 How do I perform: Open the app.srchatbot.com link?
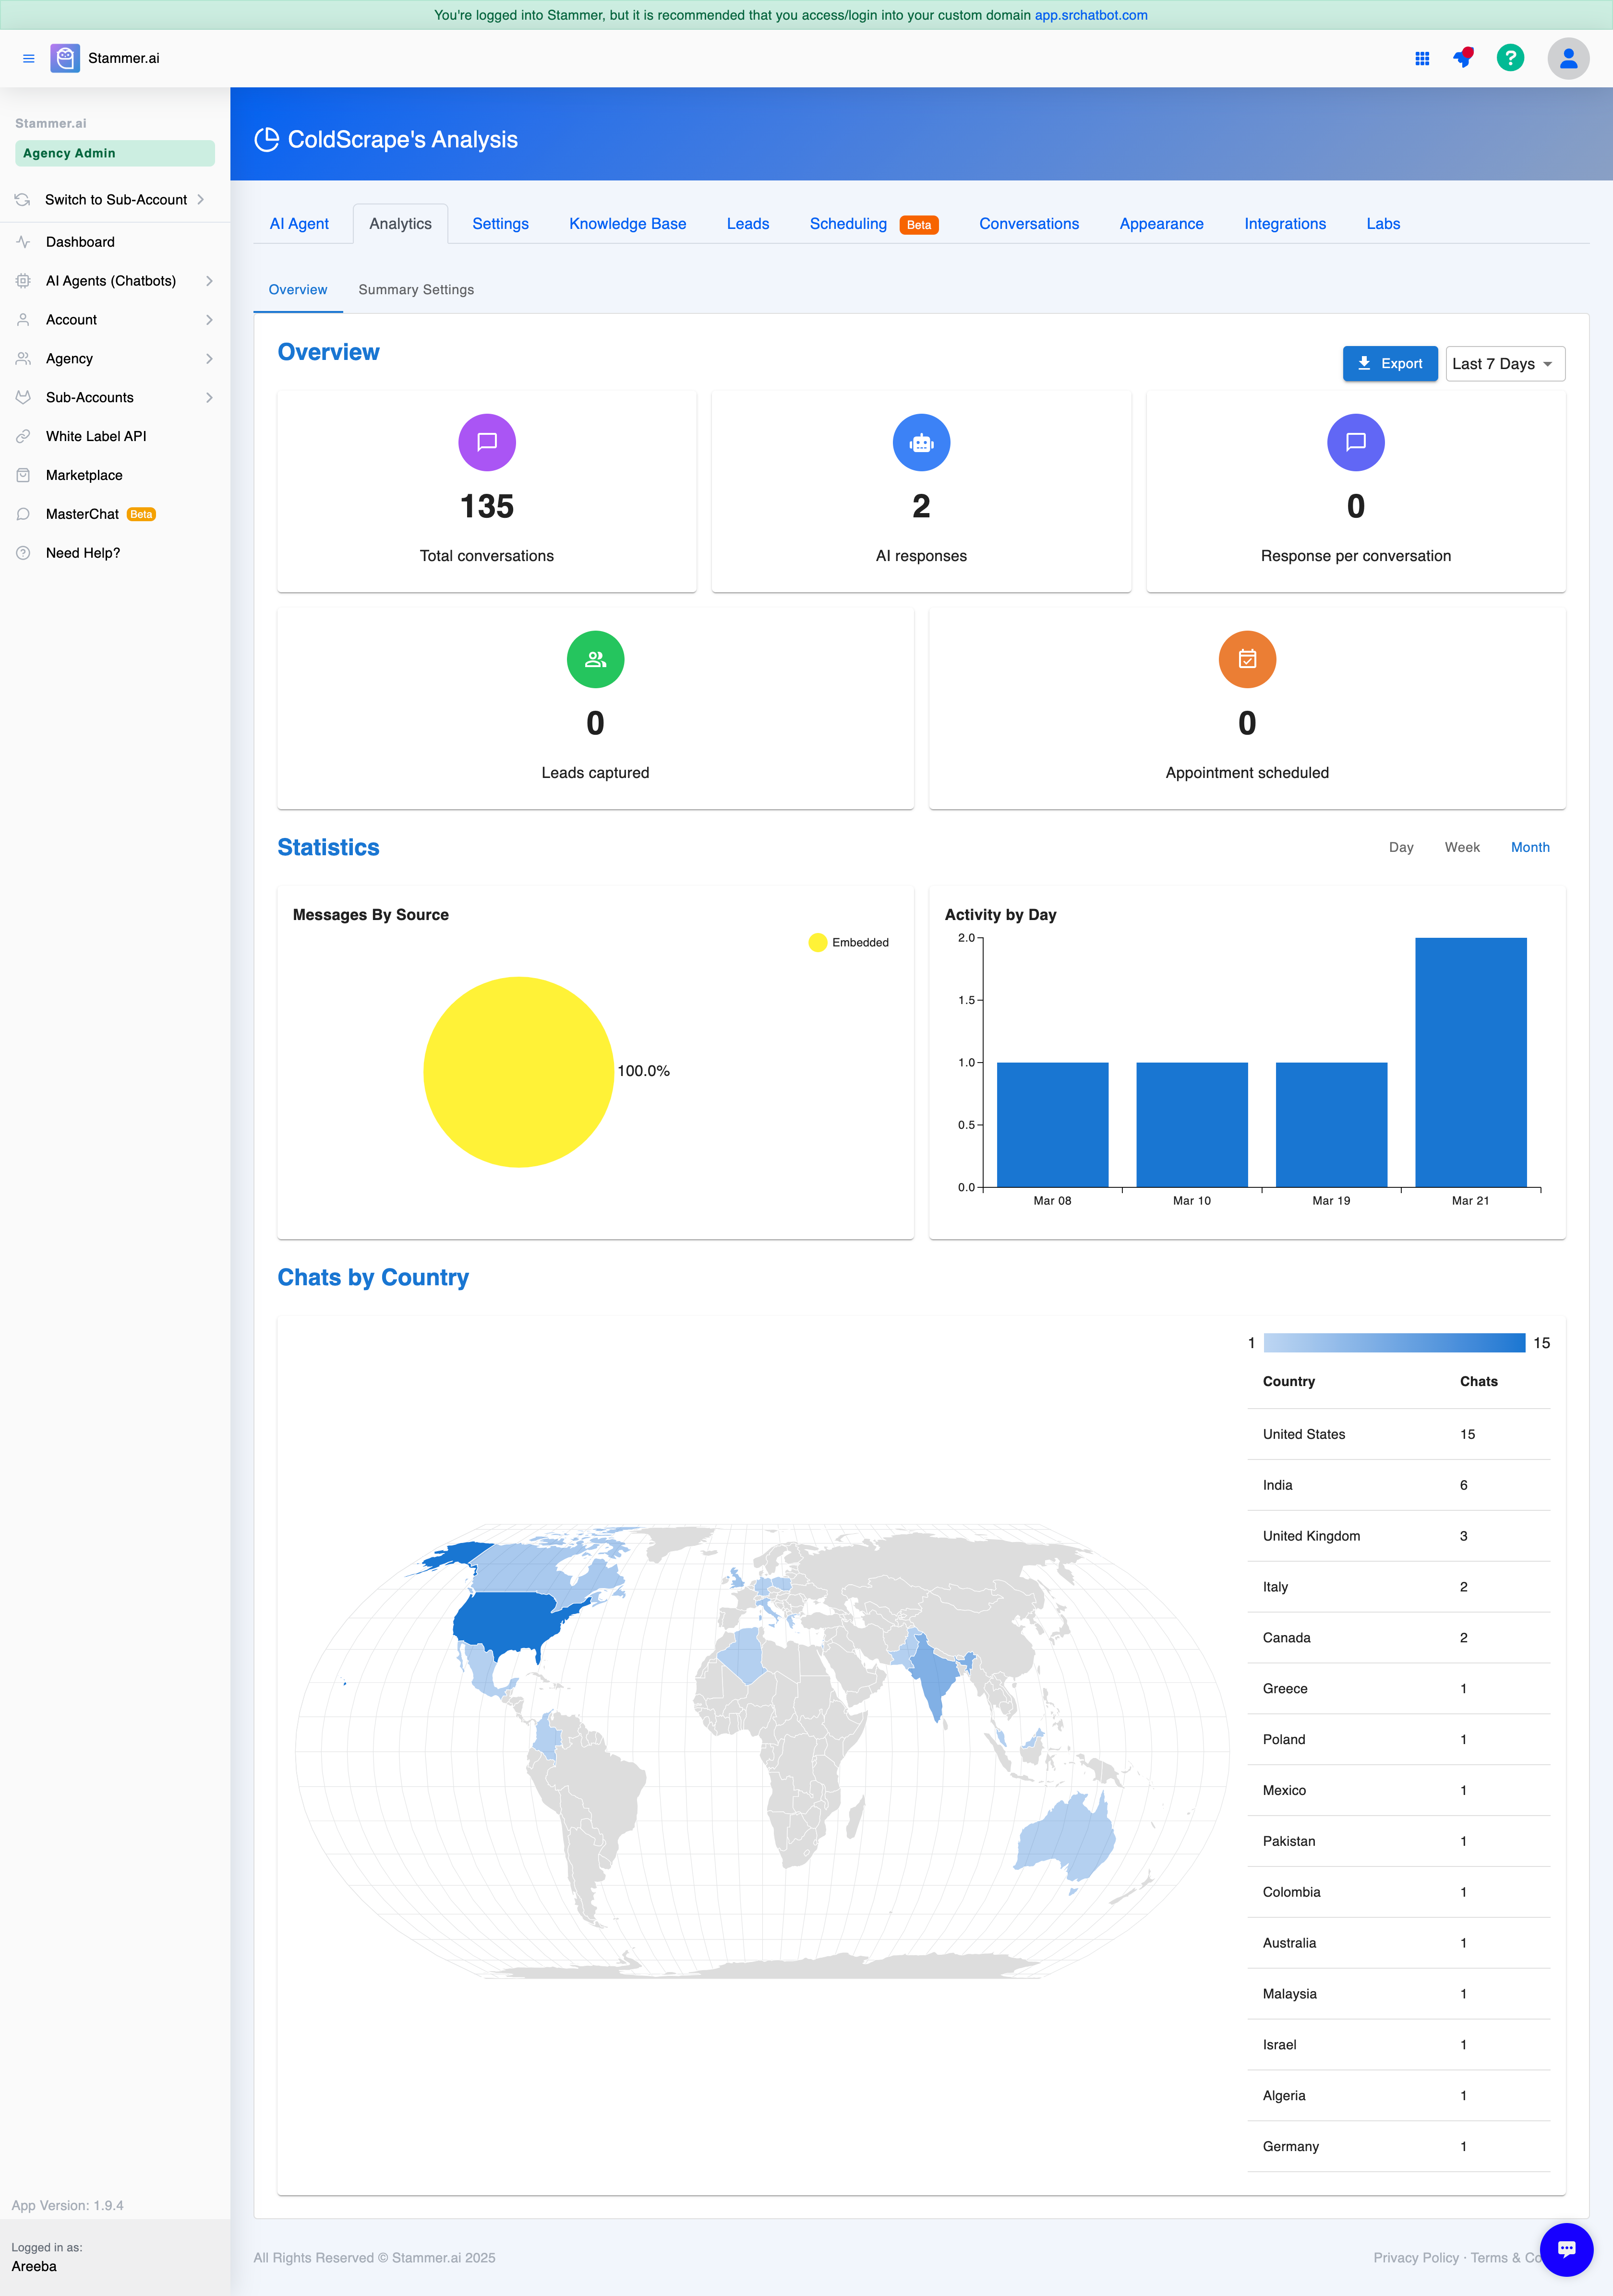pos(1091,15)
